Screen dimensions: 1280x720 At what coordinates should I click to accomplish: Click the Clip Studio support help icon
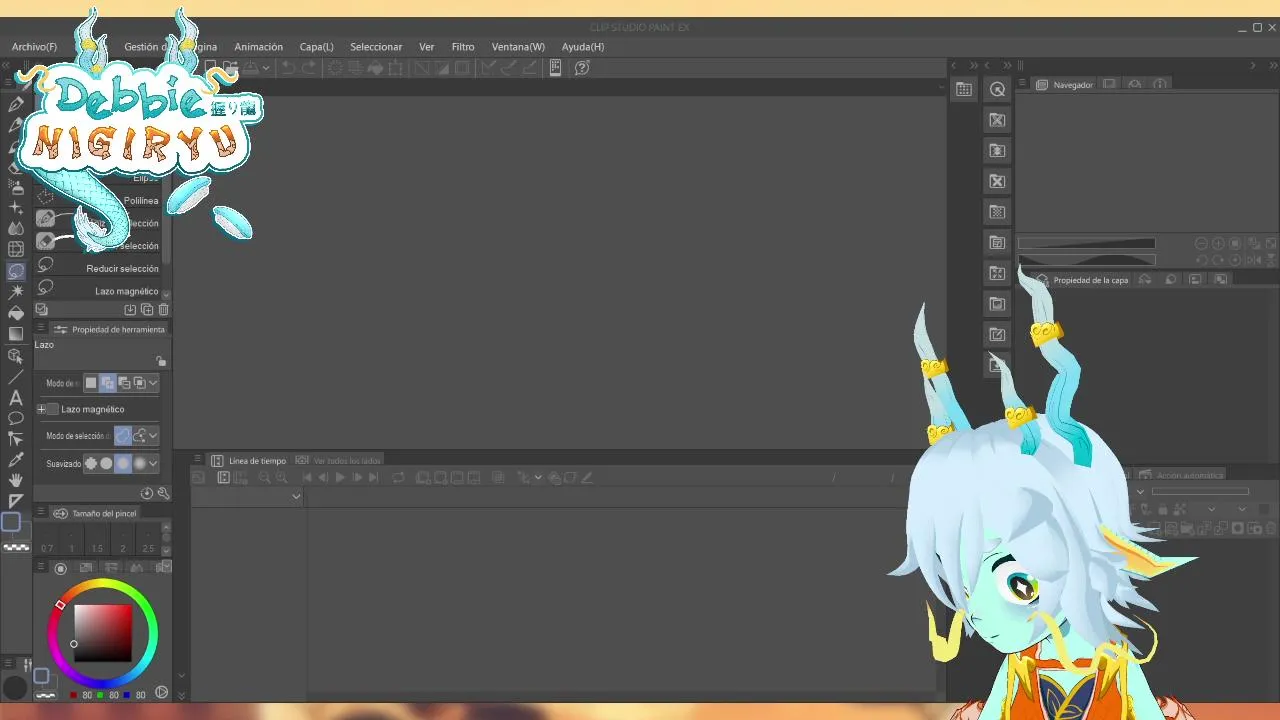[582, 68]
